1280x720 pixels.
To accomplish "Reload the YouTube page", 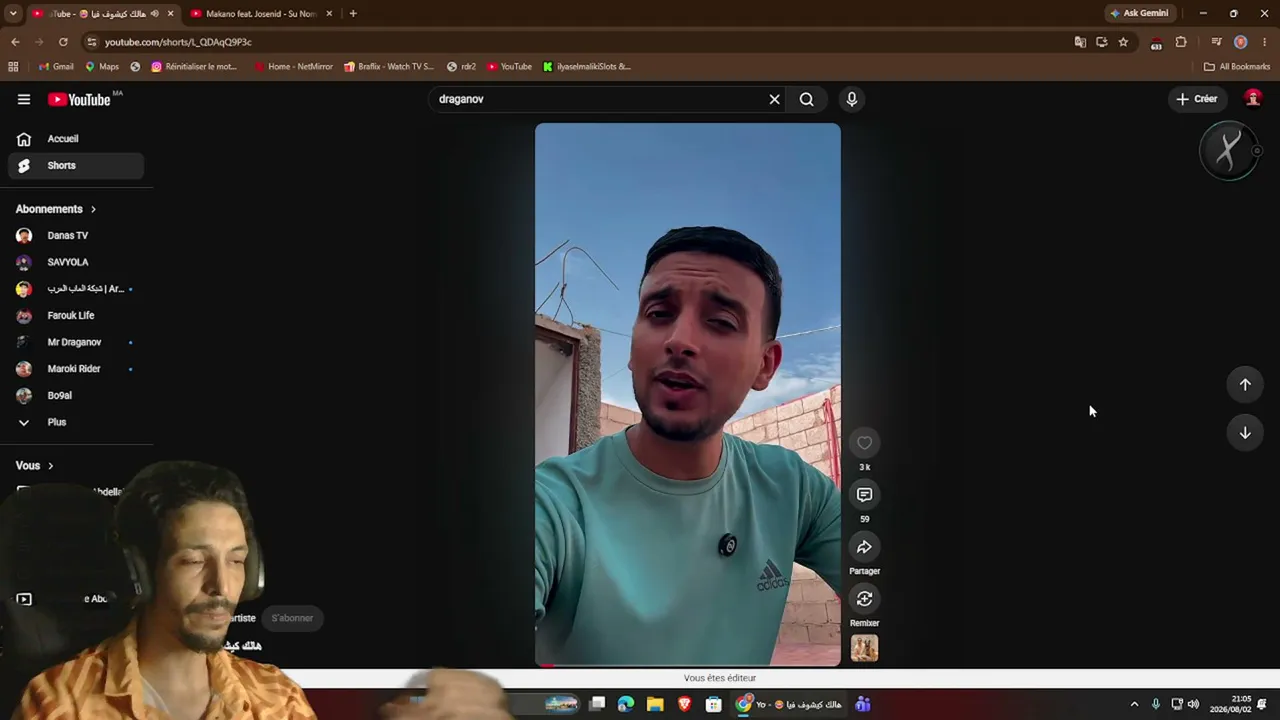I will (x=63, y=42).
